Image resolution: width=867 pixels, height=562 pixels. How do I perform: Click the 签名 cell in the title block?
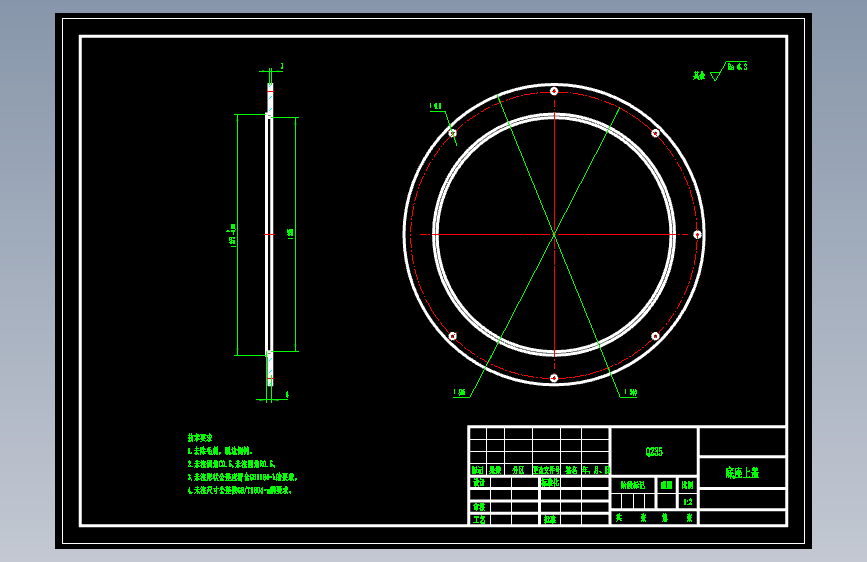571,470
